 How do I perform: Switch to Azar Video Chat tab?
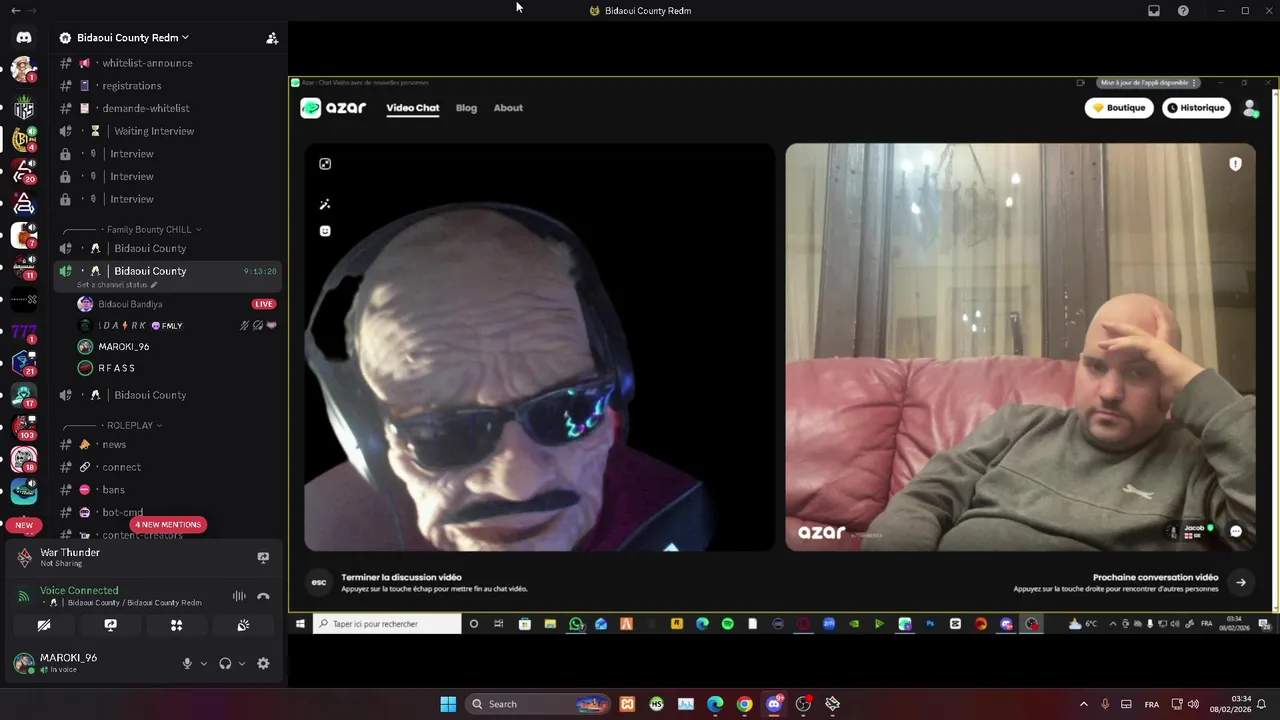413,108
